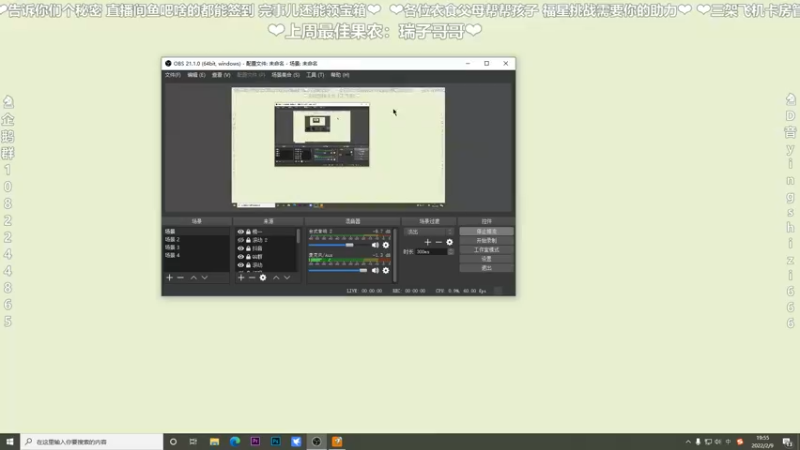The width and height of the screenshot is (800, 450).
Task: Mute the Mic/Aux speaker icon
Action: click(x=375, y=270)
